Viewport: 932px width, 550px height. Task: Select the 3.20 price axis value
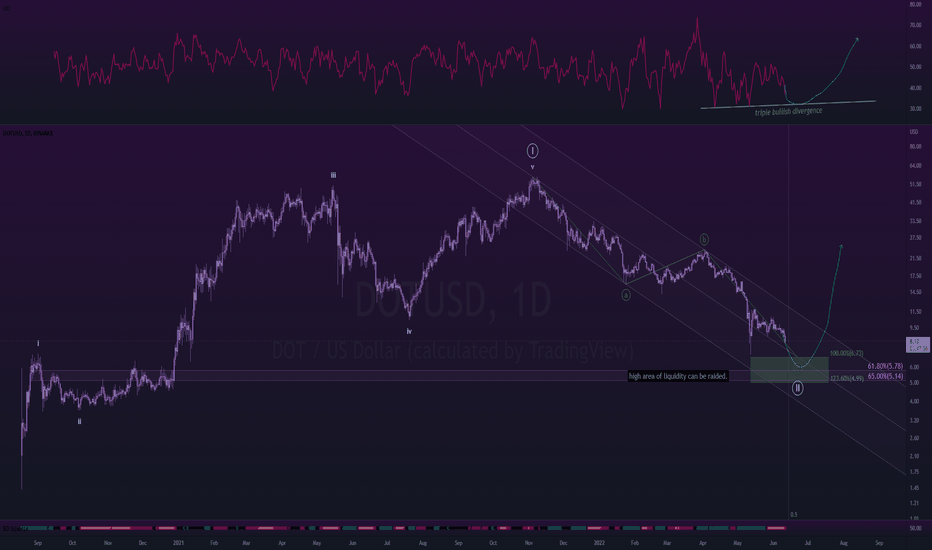tap(914, 420)
